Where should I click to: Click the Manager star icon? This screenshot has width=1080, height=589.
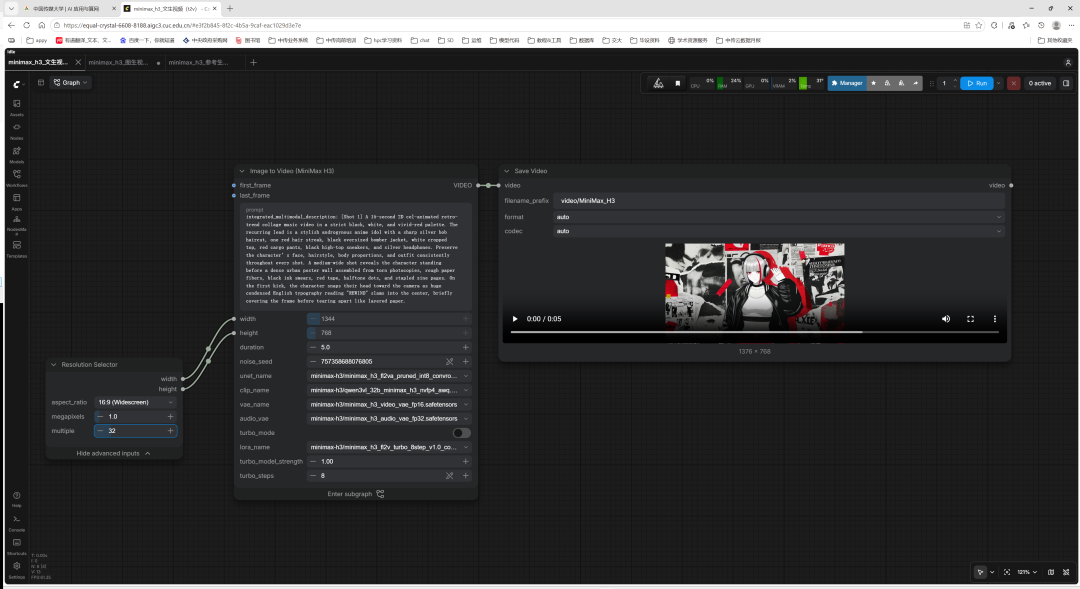coord(873,83)
